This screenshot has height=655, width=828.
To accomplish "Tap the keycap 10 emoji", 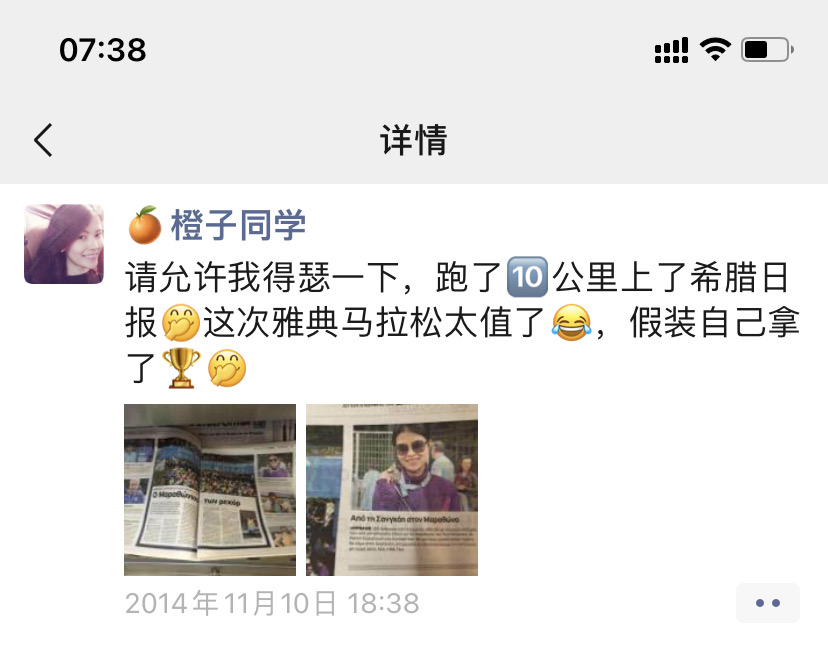I will 527,277.
